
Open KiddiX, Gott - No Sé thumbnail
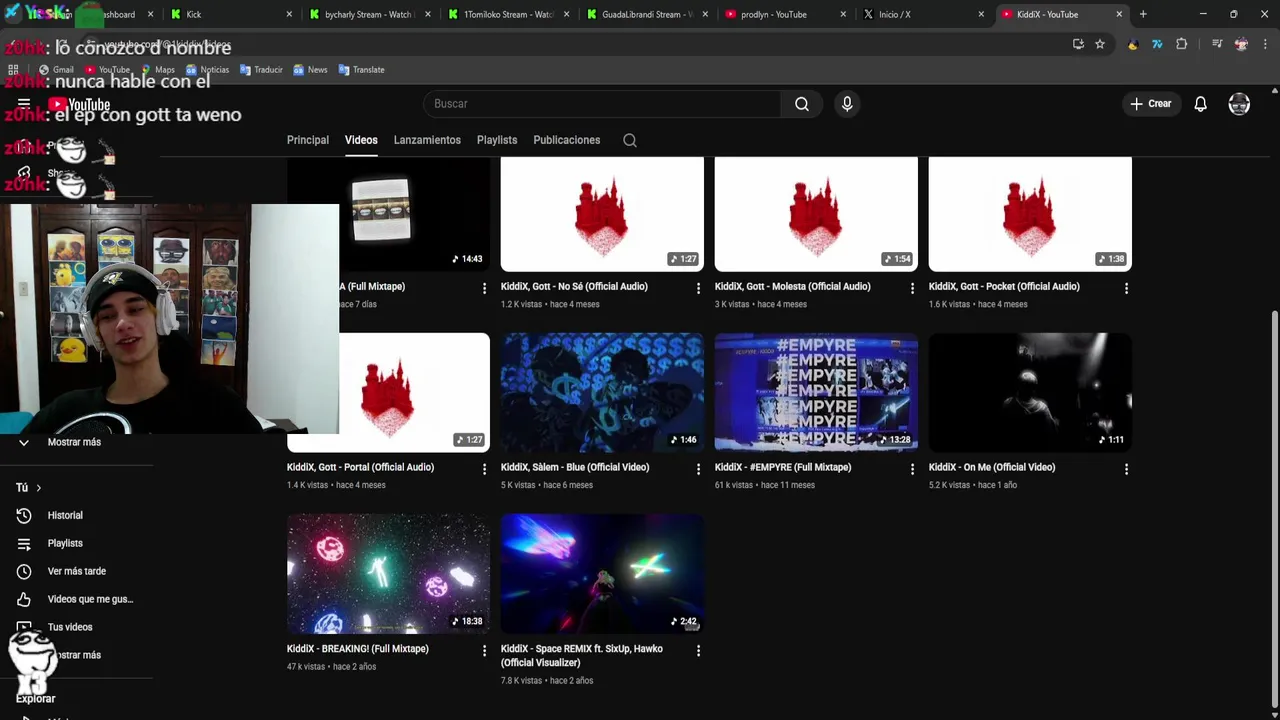(x=602, y=214)
